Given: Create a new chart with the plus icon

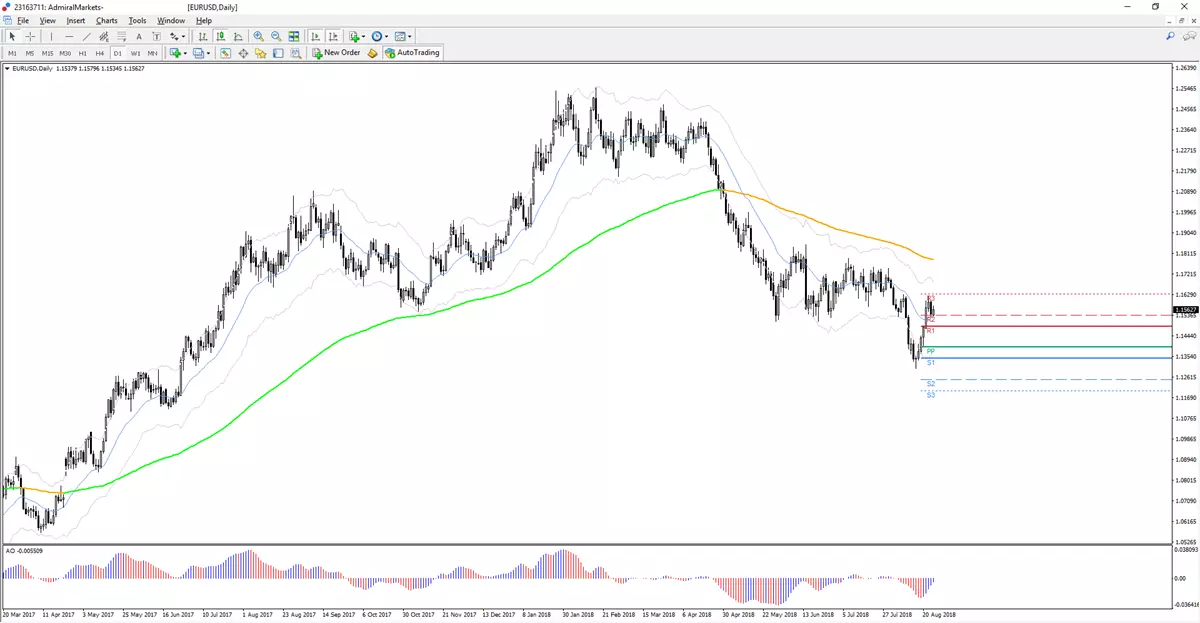Looking at the screenshot, I should (x=175, y=53).
